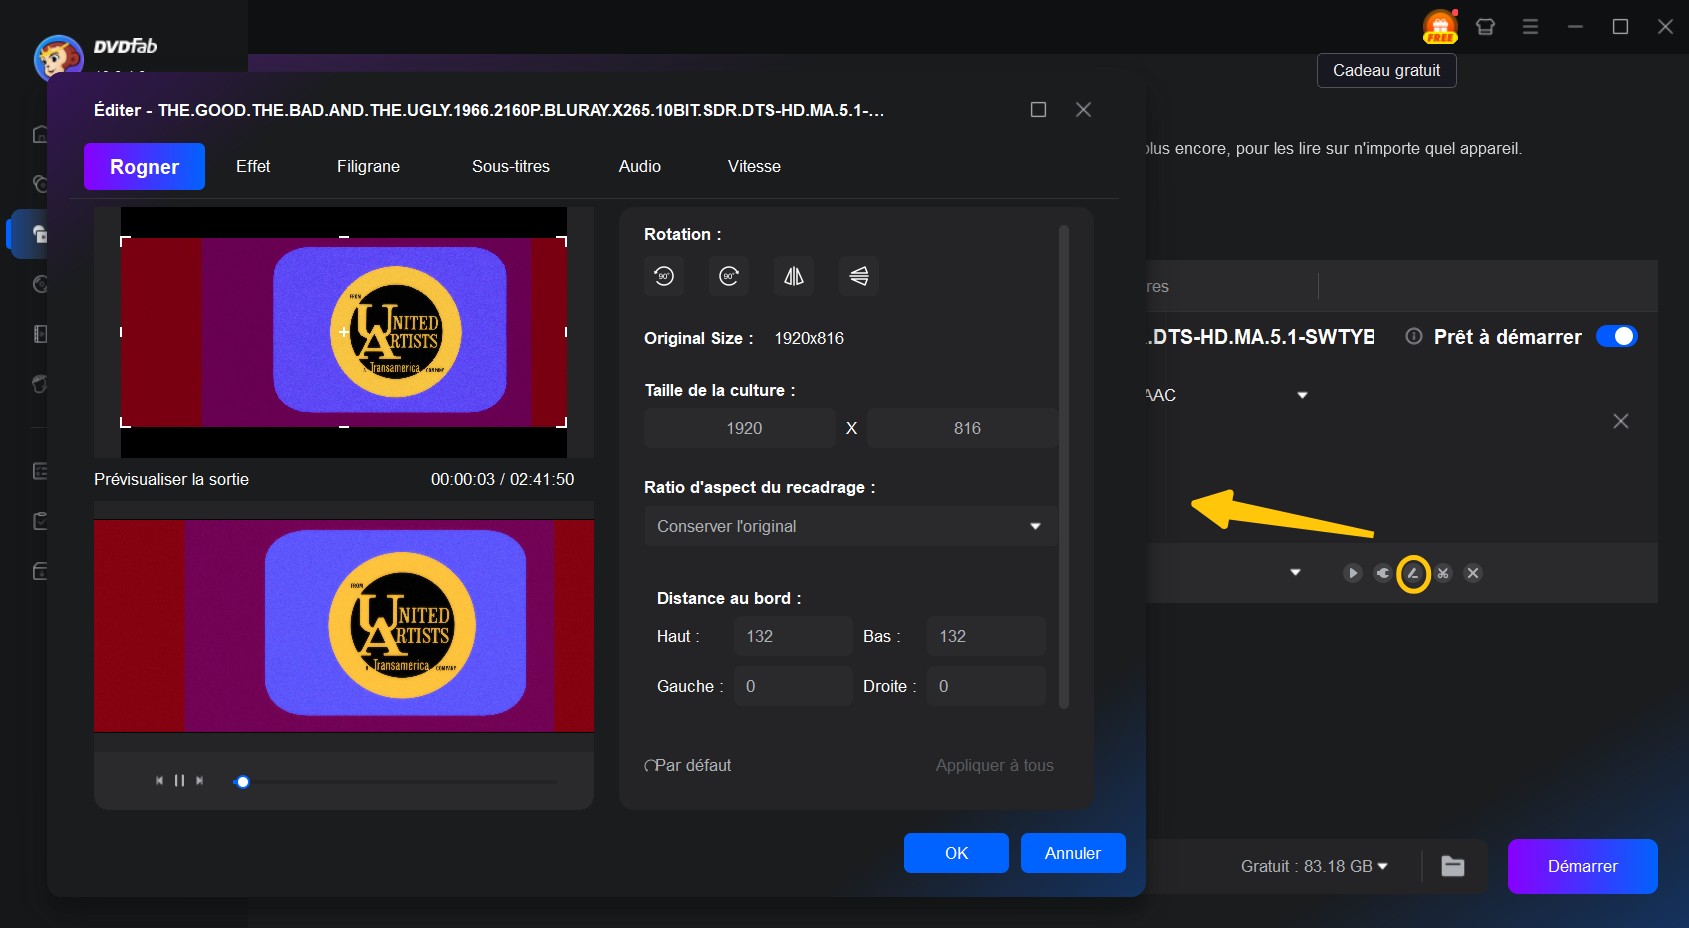Switch to the Audio tab
Image resolution: width=1689 pixels, height=928 pixels.
tap(640, 167)
